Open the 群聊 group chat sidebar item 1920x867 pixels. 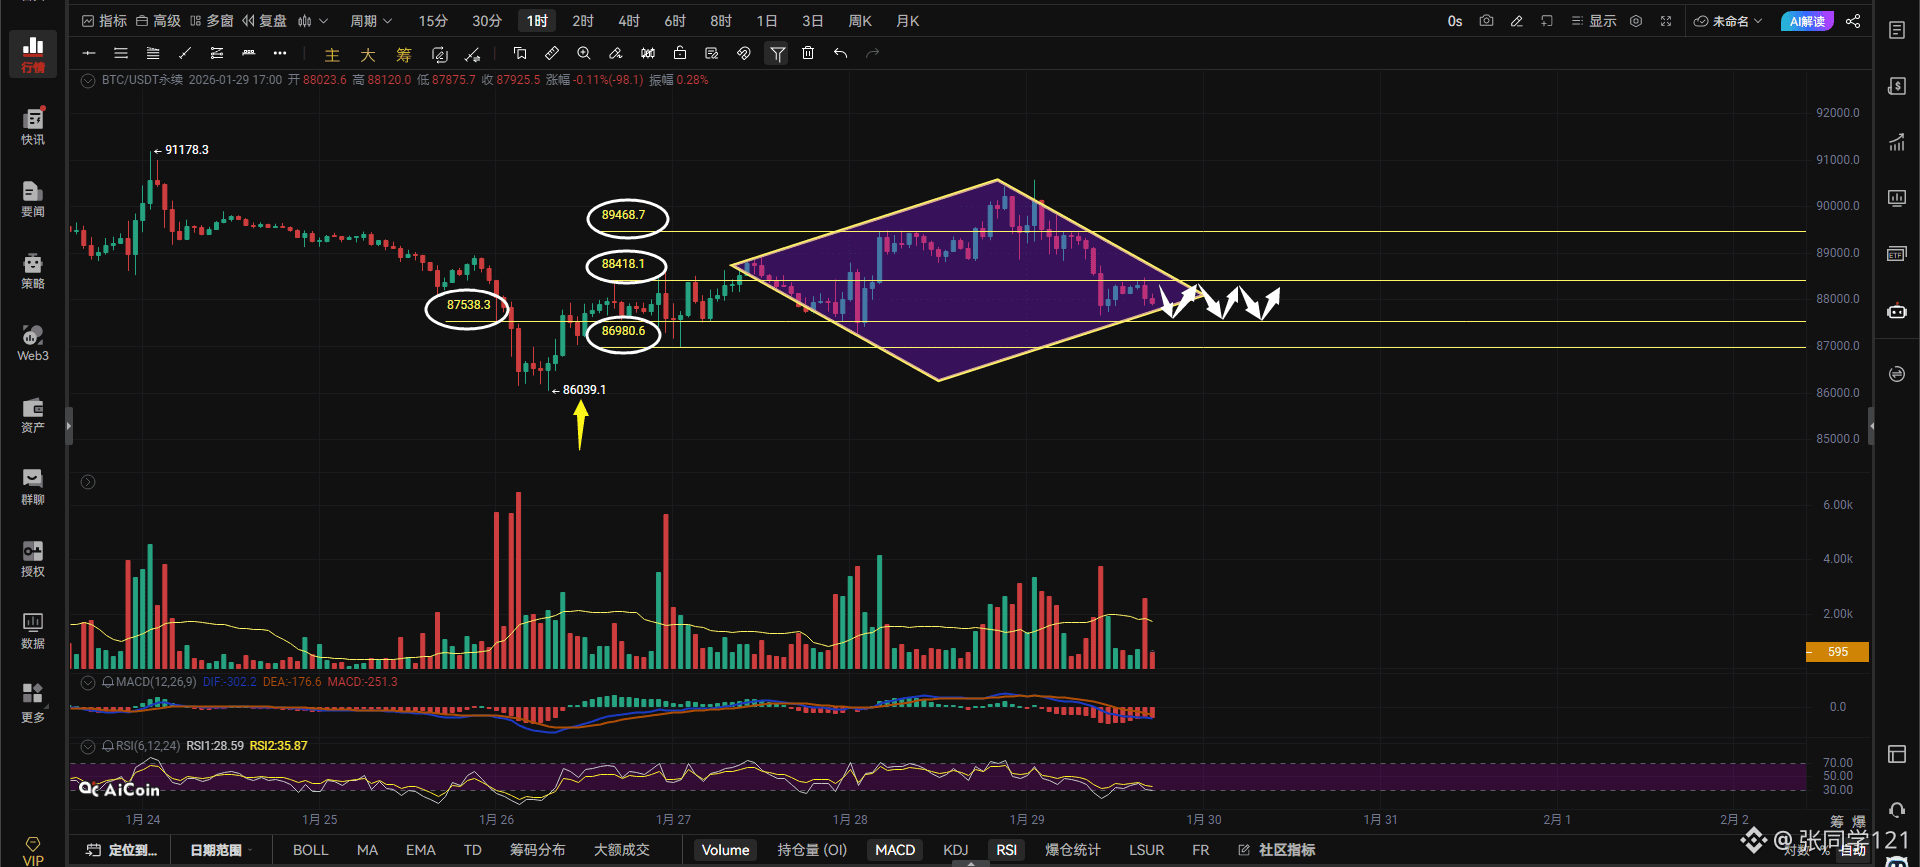pyautogui.click(x=33, y=486)
